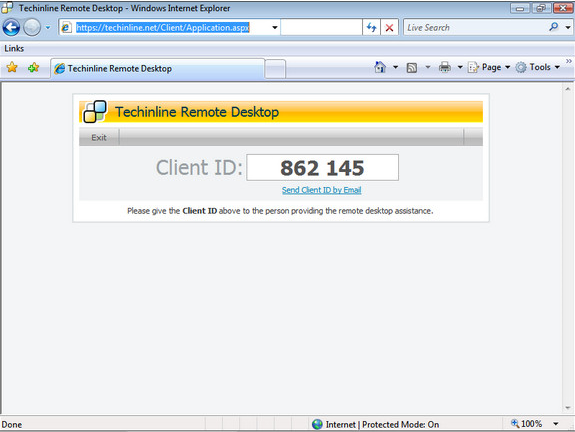Click the Links toolbar label
Screen dimensions: 575x432
[x=14, y=48]
